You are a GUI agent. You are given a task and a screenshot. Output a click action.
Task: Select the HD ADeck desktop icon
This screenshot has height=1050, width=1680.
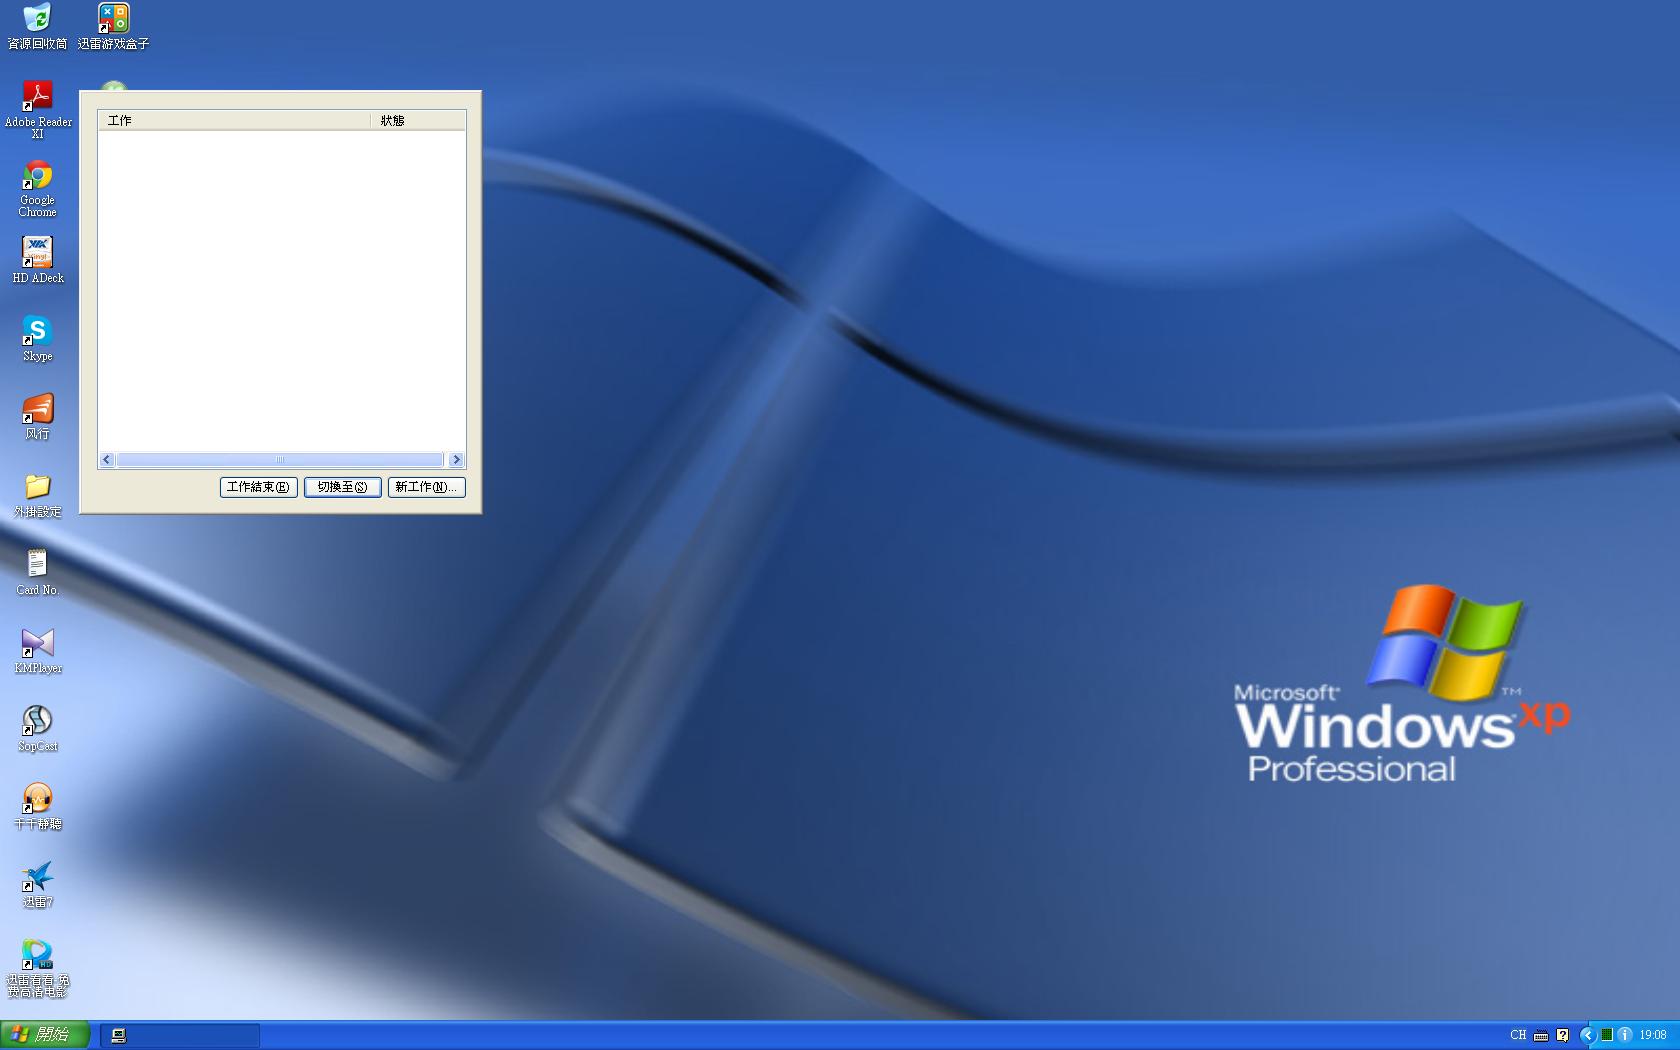pyautogui.click(x=37, y=253)
